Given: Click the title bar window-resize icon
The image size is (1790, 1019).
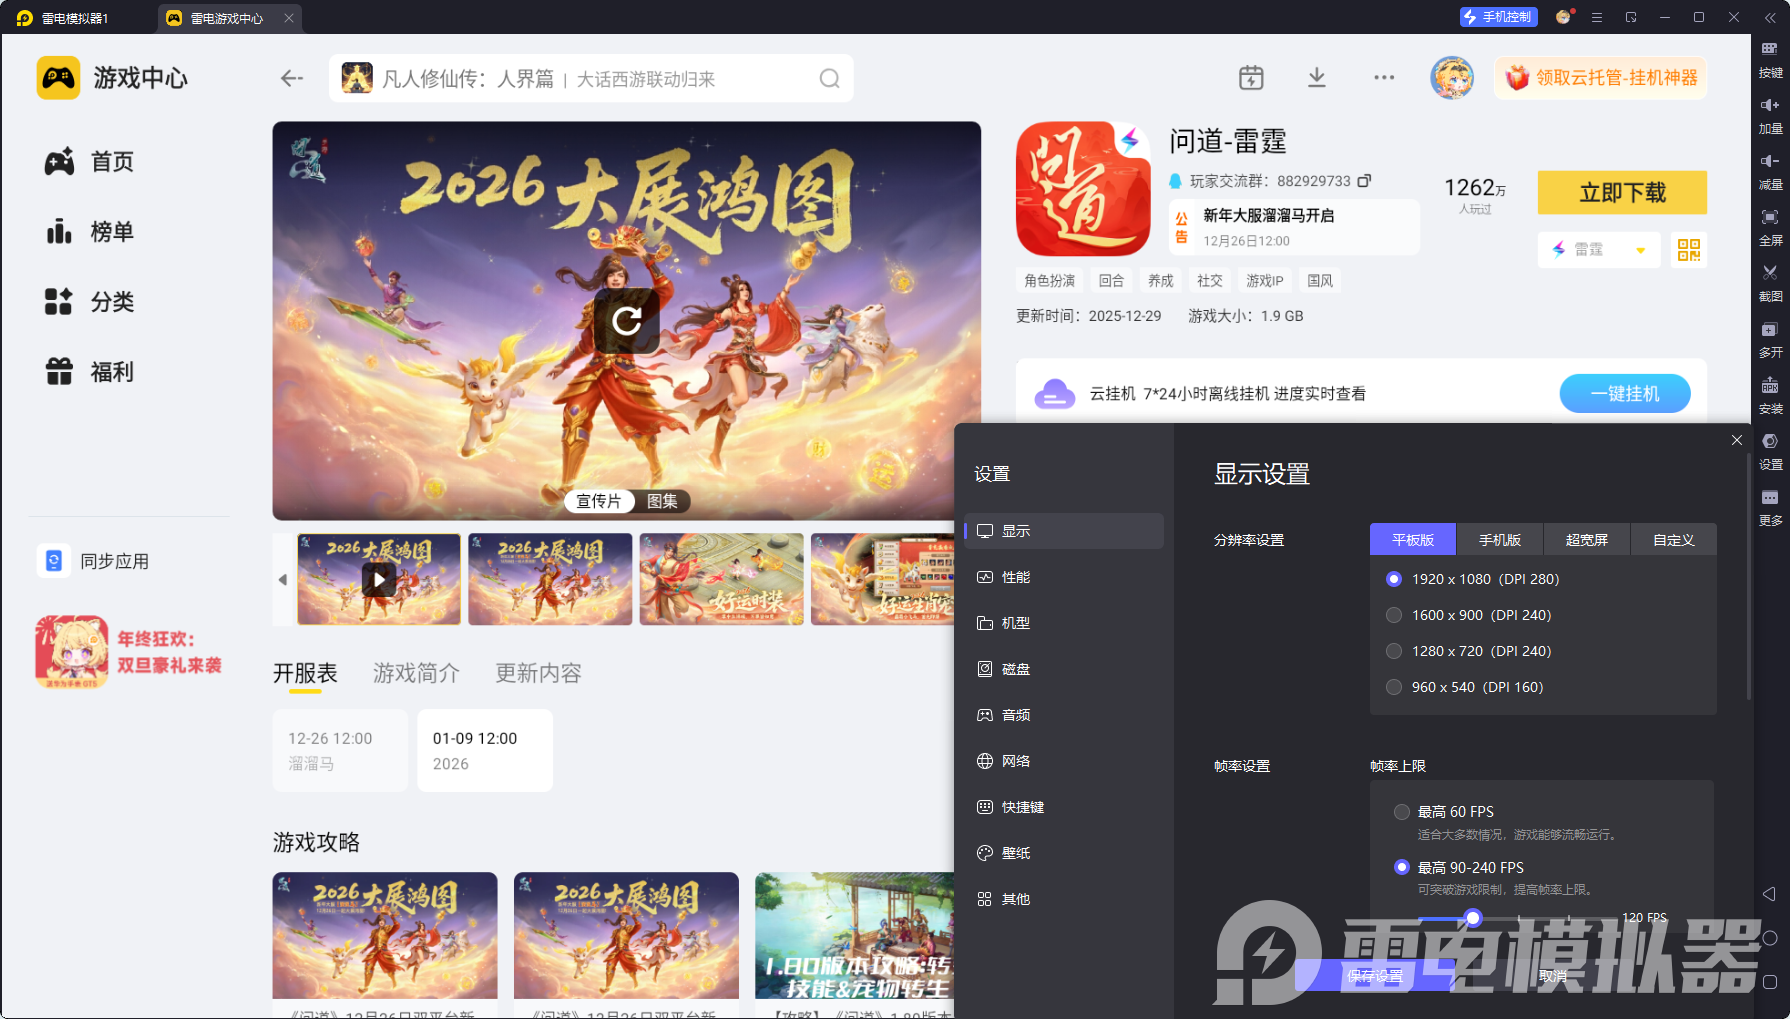Looking at the screenshot, I should tap(1631, 18).
